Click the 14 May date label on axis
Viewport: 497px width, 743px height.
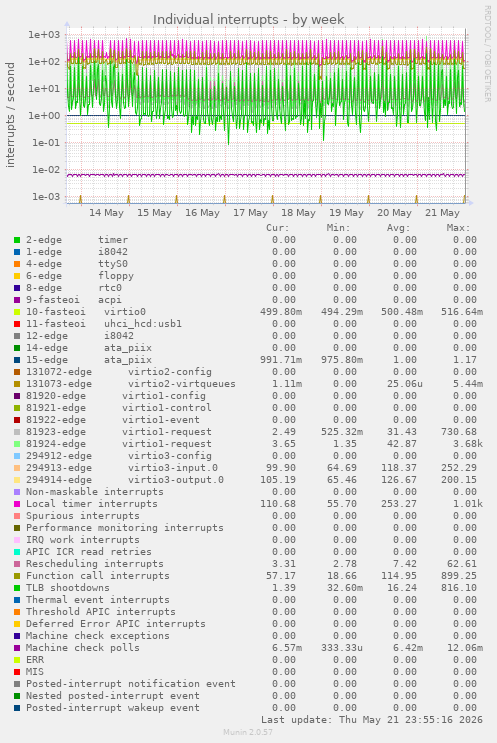coord(106,213)
